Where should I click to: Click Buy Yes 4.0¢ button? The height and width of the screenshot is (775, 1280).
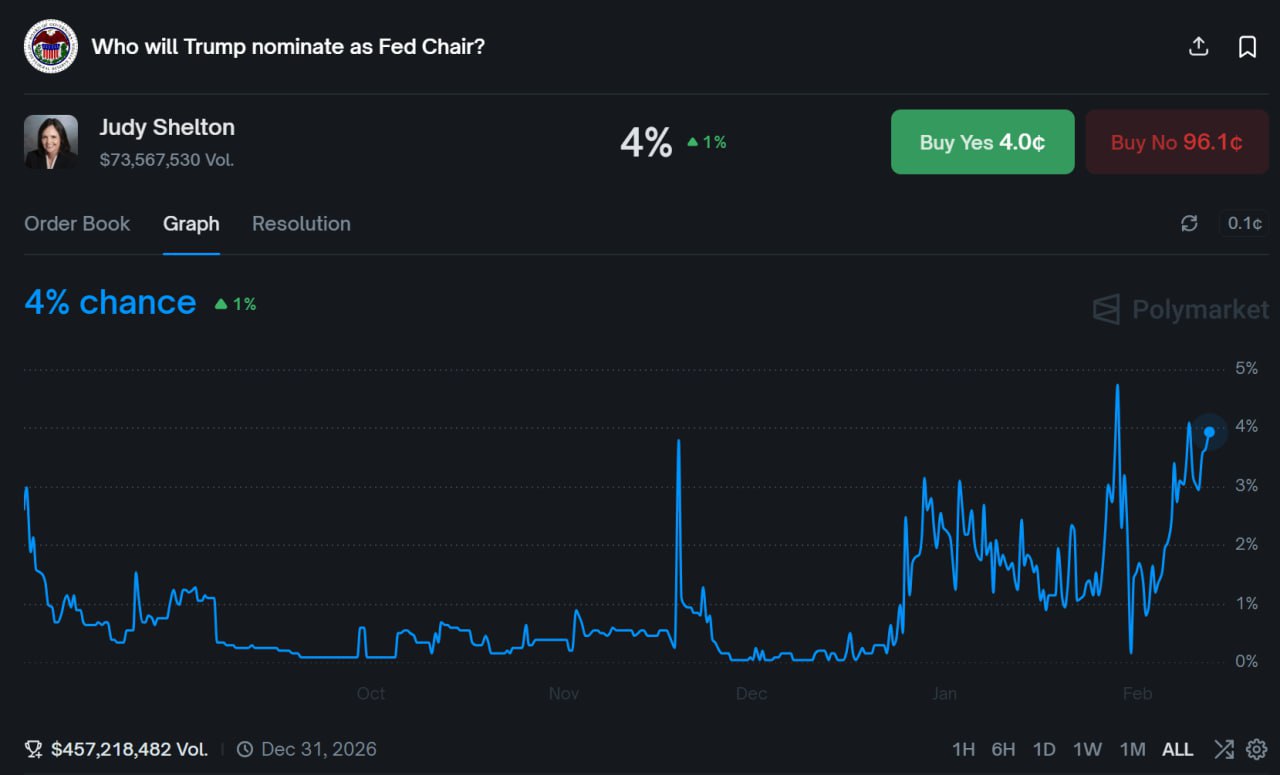pos(982,142)
